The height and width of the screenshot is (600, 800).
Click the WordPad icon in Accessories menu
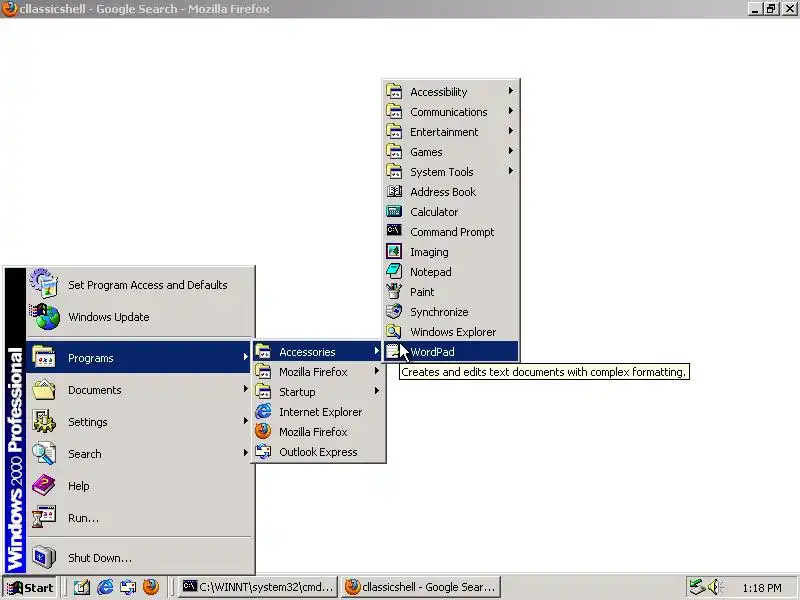pyautogui.click(x=393, y=352)
